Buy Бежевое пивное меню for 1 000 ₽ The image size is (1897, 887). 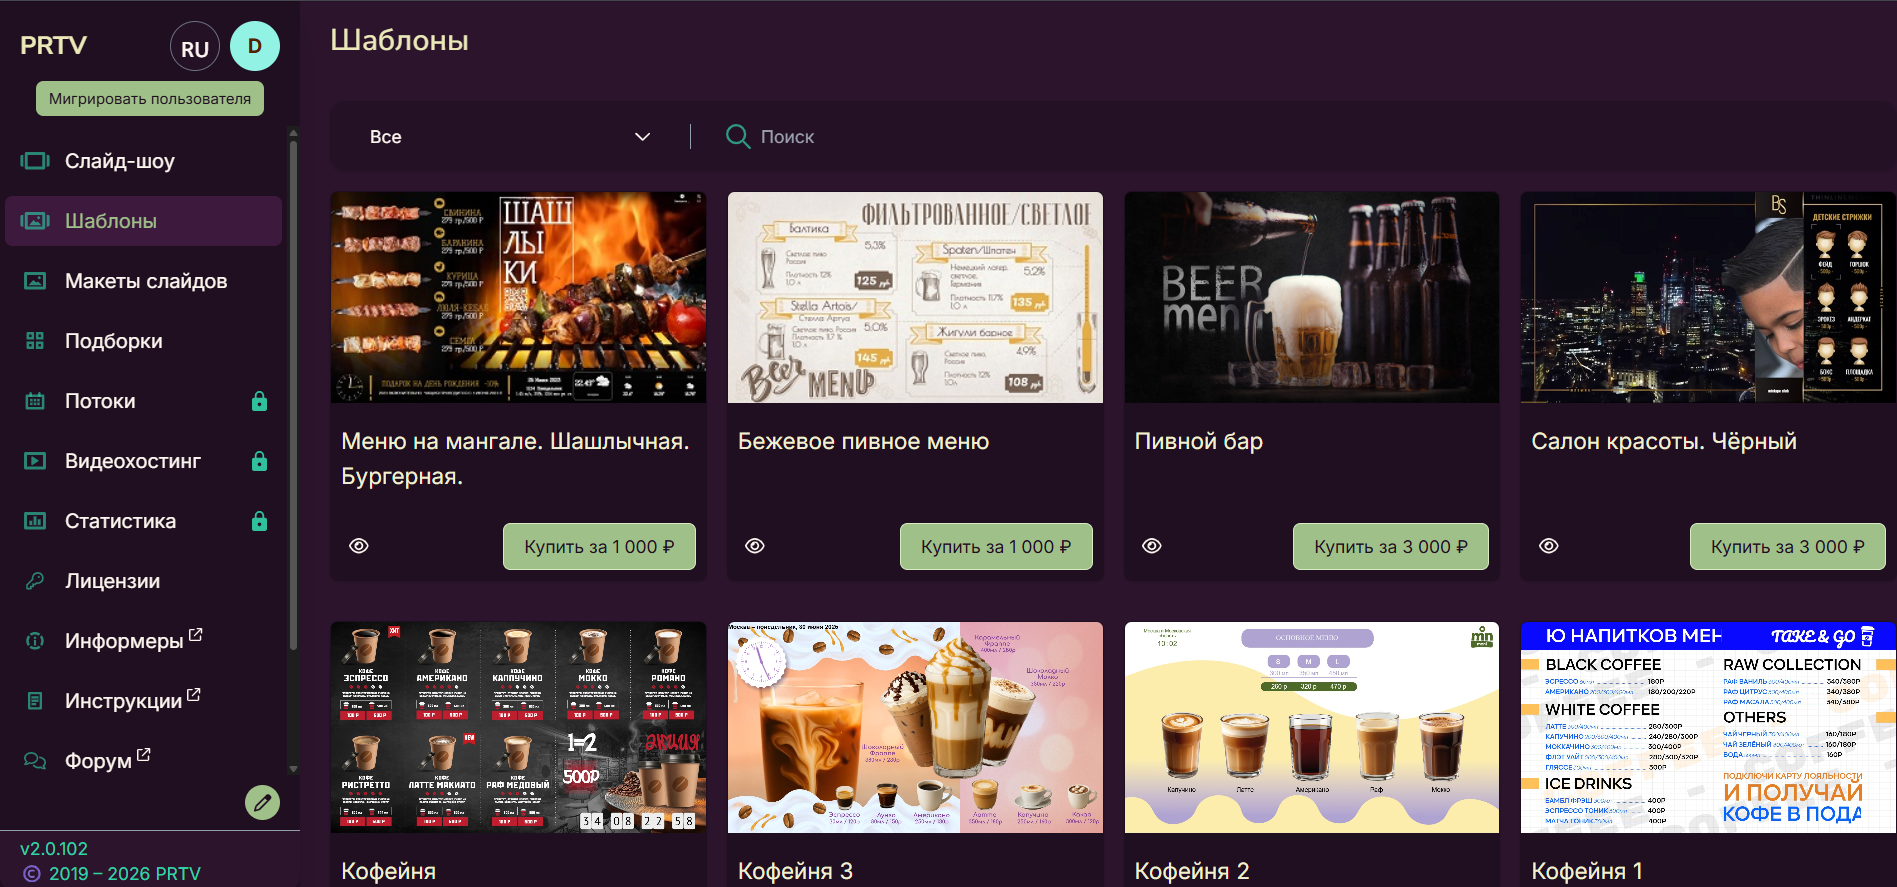[996, 547]
